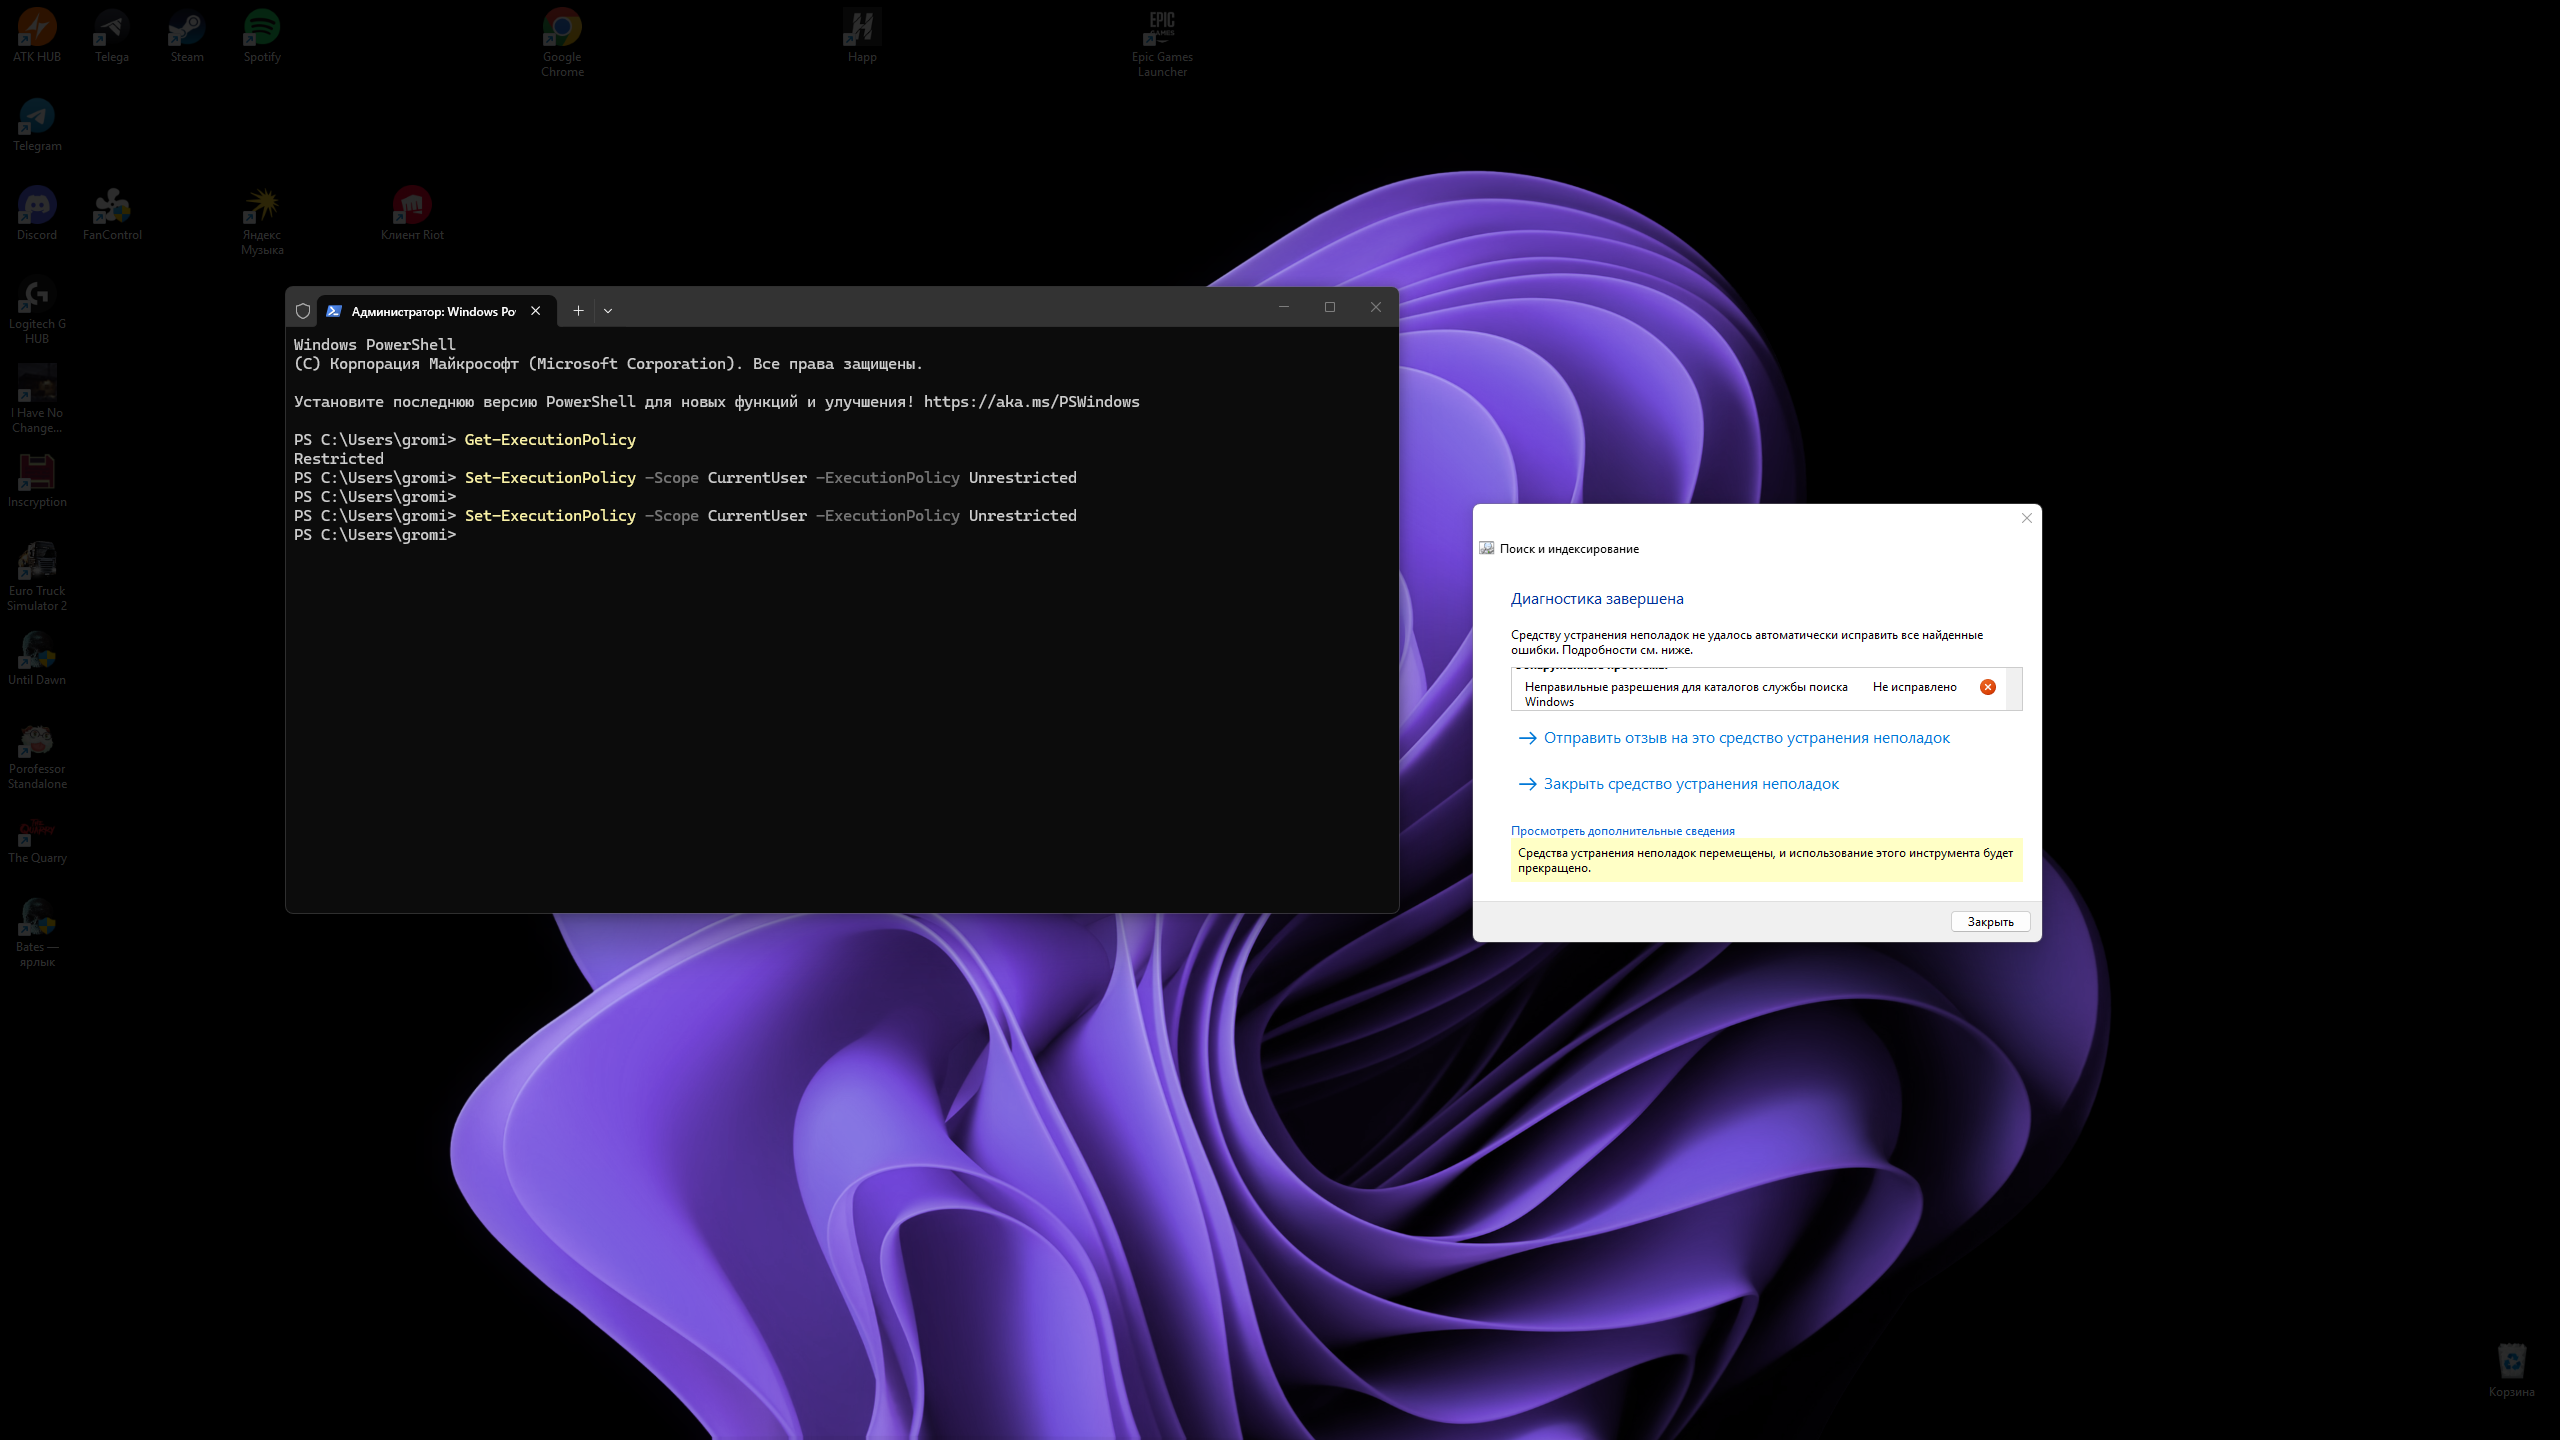
Task: Add a new tab with the plus button in Terminal
Action: coord(578,311)
